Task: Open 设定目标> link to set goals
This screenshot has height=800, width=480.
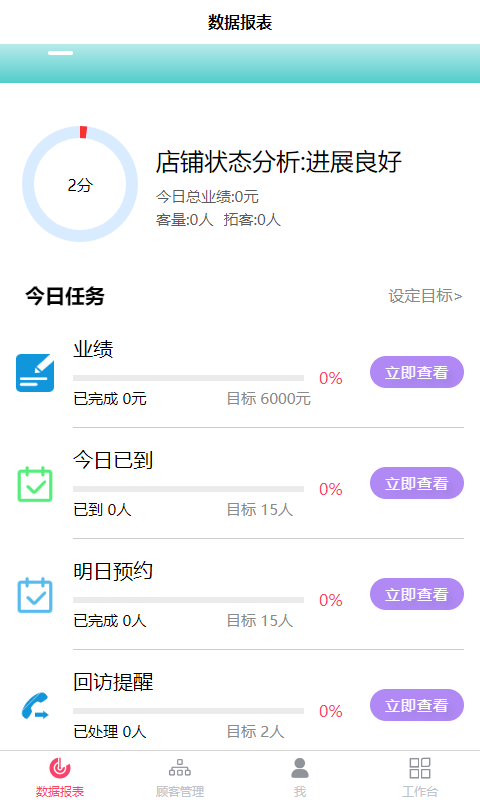Action: [x=425, y=296]
